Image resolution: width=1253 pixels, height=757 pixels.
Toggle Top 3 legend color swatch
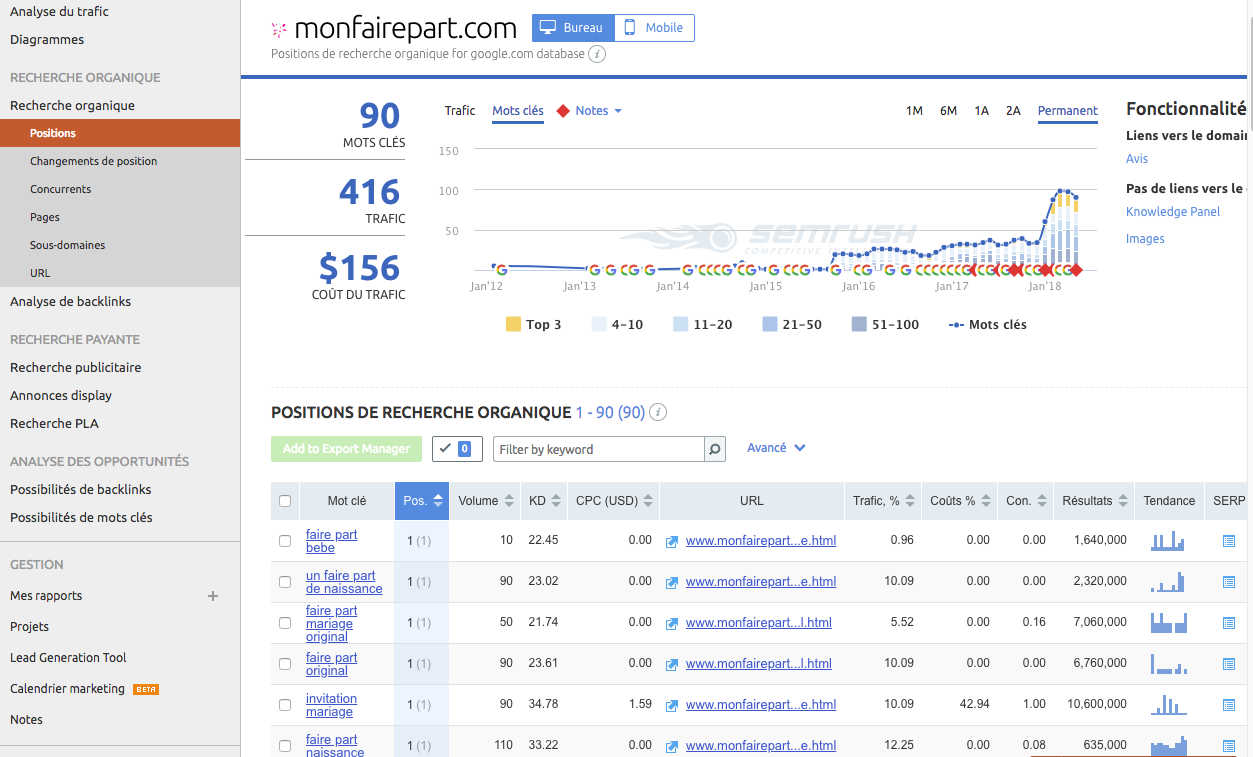tap(513, 324)
